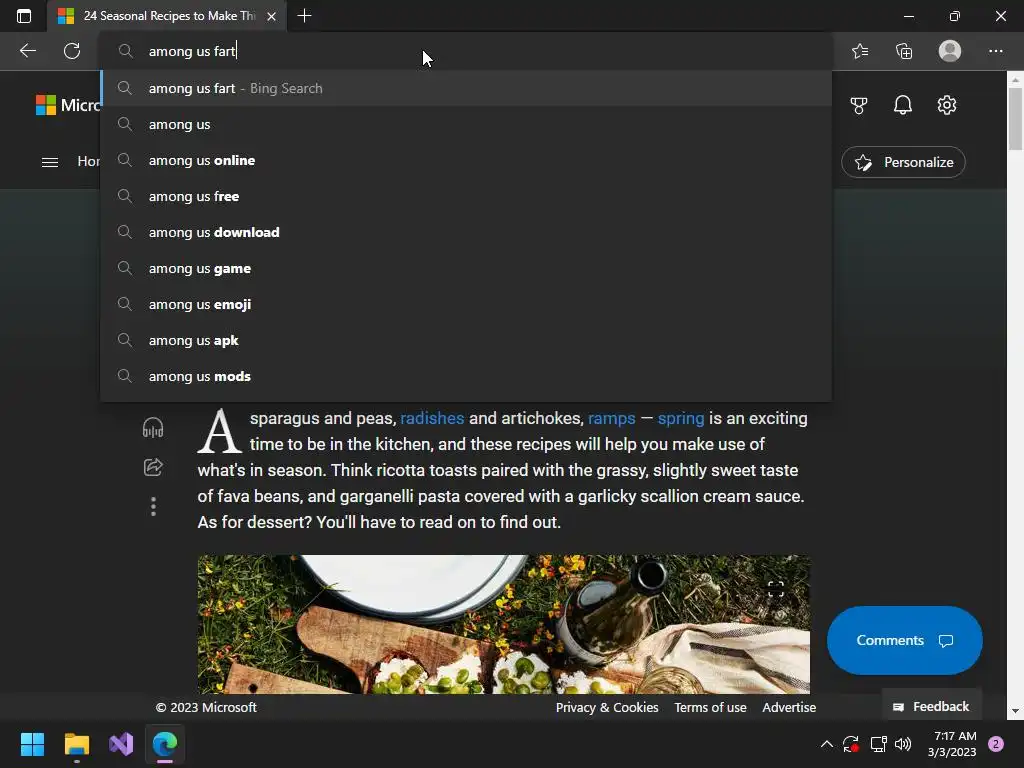The height and width of the screenshot is (768, 1024).
Task: Follow the 'radishes' link
Action: tap(432, 418)
